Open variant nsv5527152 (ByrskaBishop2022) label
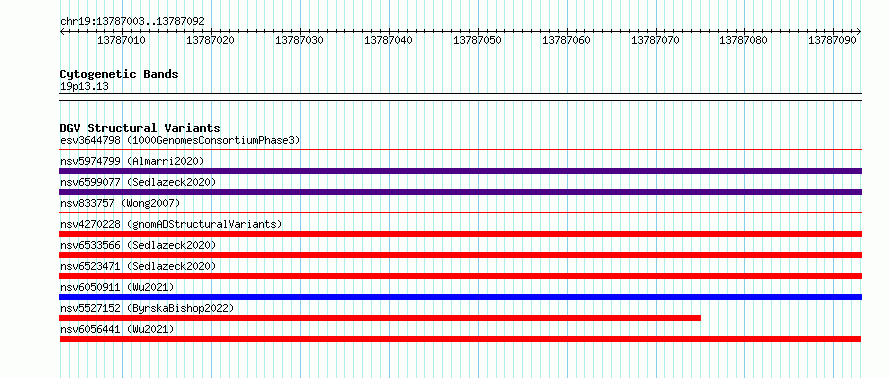Image resolution: width=890 pixels, height=378 pixels. pos(147,308)
